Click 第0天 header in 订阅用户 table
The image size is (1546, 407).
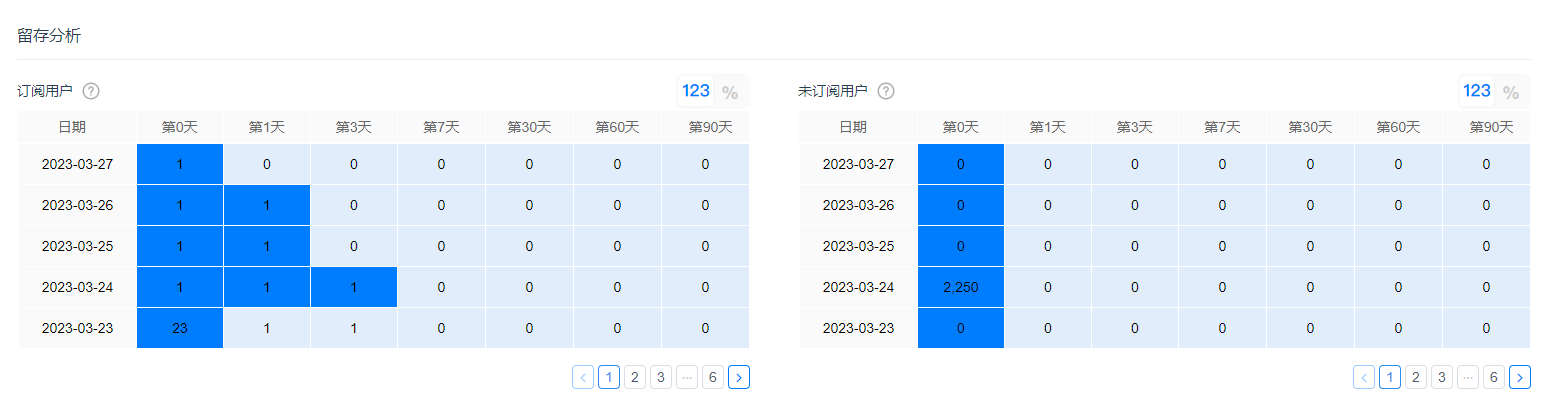tap(180, 127)
